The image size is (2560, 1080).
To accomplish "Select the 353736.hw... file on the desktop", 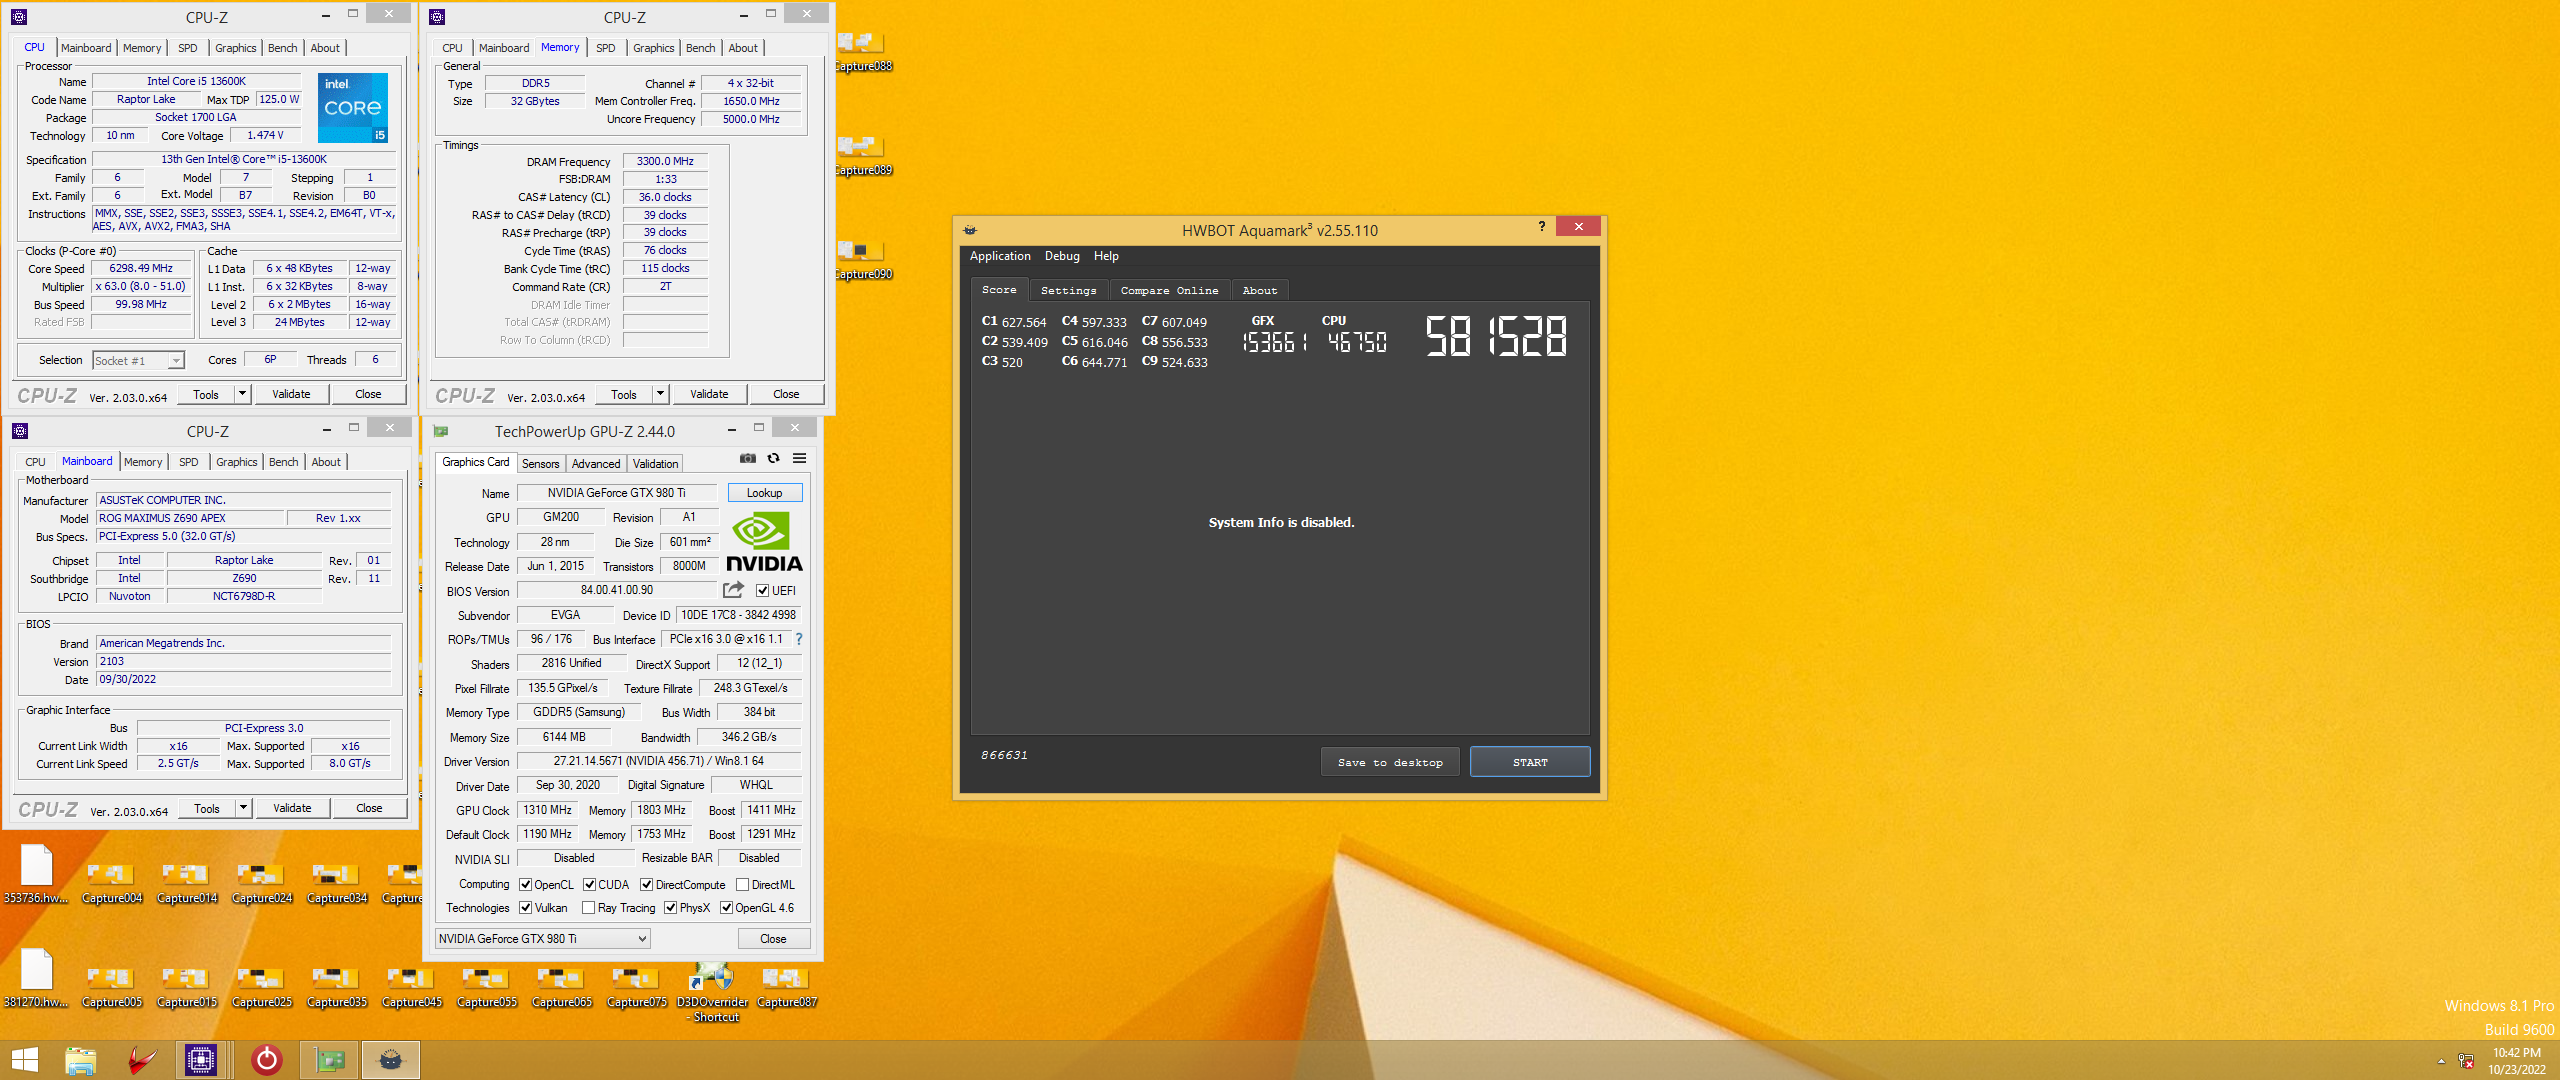I will click(x=36, y=874).
